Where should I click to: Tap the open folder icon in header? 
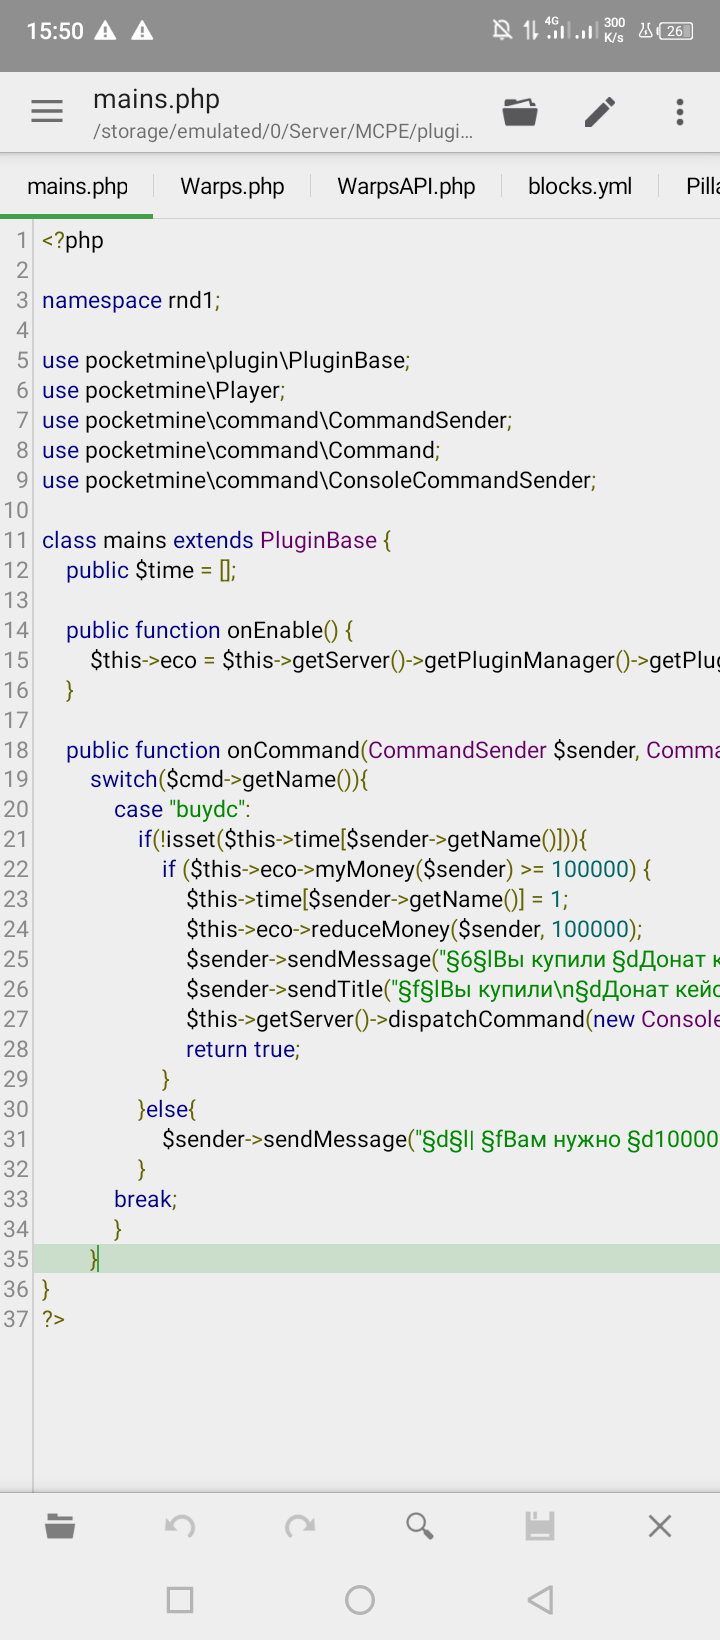520,111
